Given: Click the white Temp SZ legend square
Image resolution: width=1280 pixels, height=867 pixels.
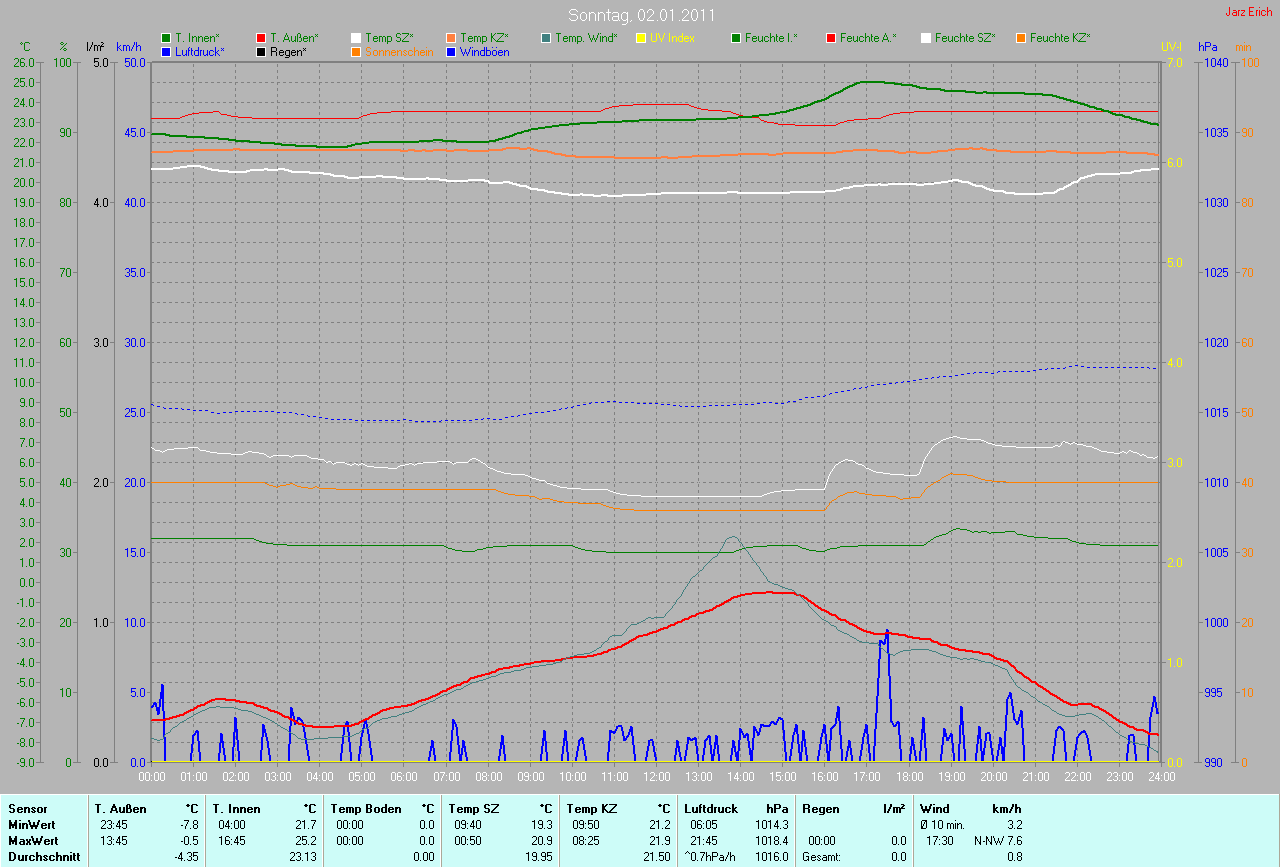Looking at the screenshot, I should click(x=356, y=38).
